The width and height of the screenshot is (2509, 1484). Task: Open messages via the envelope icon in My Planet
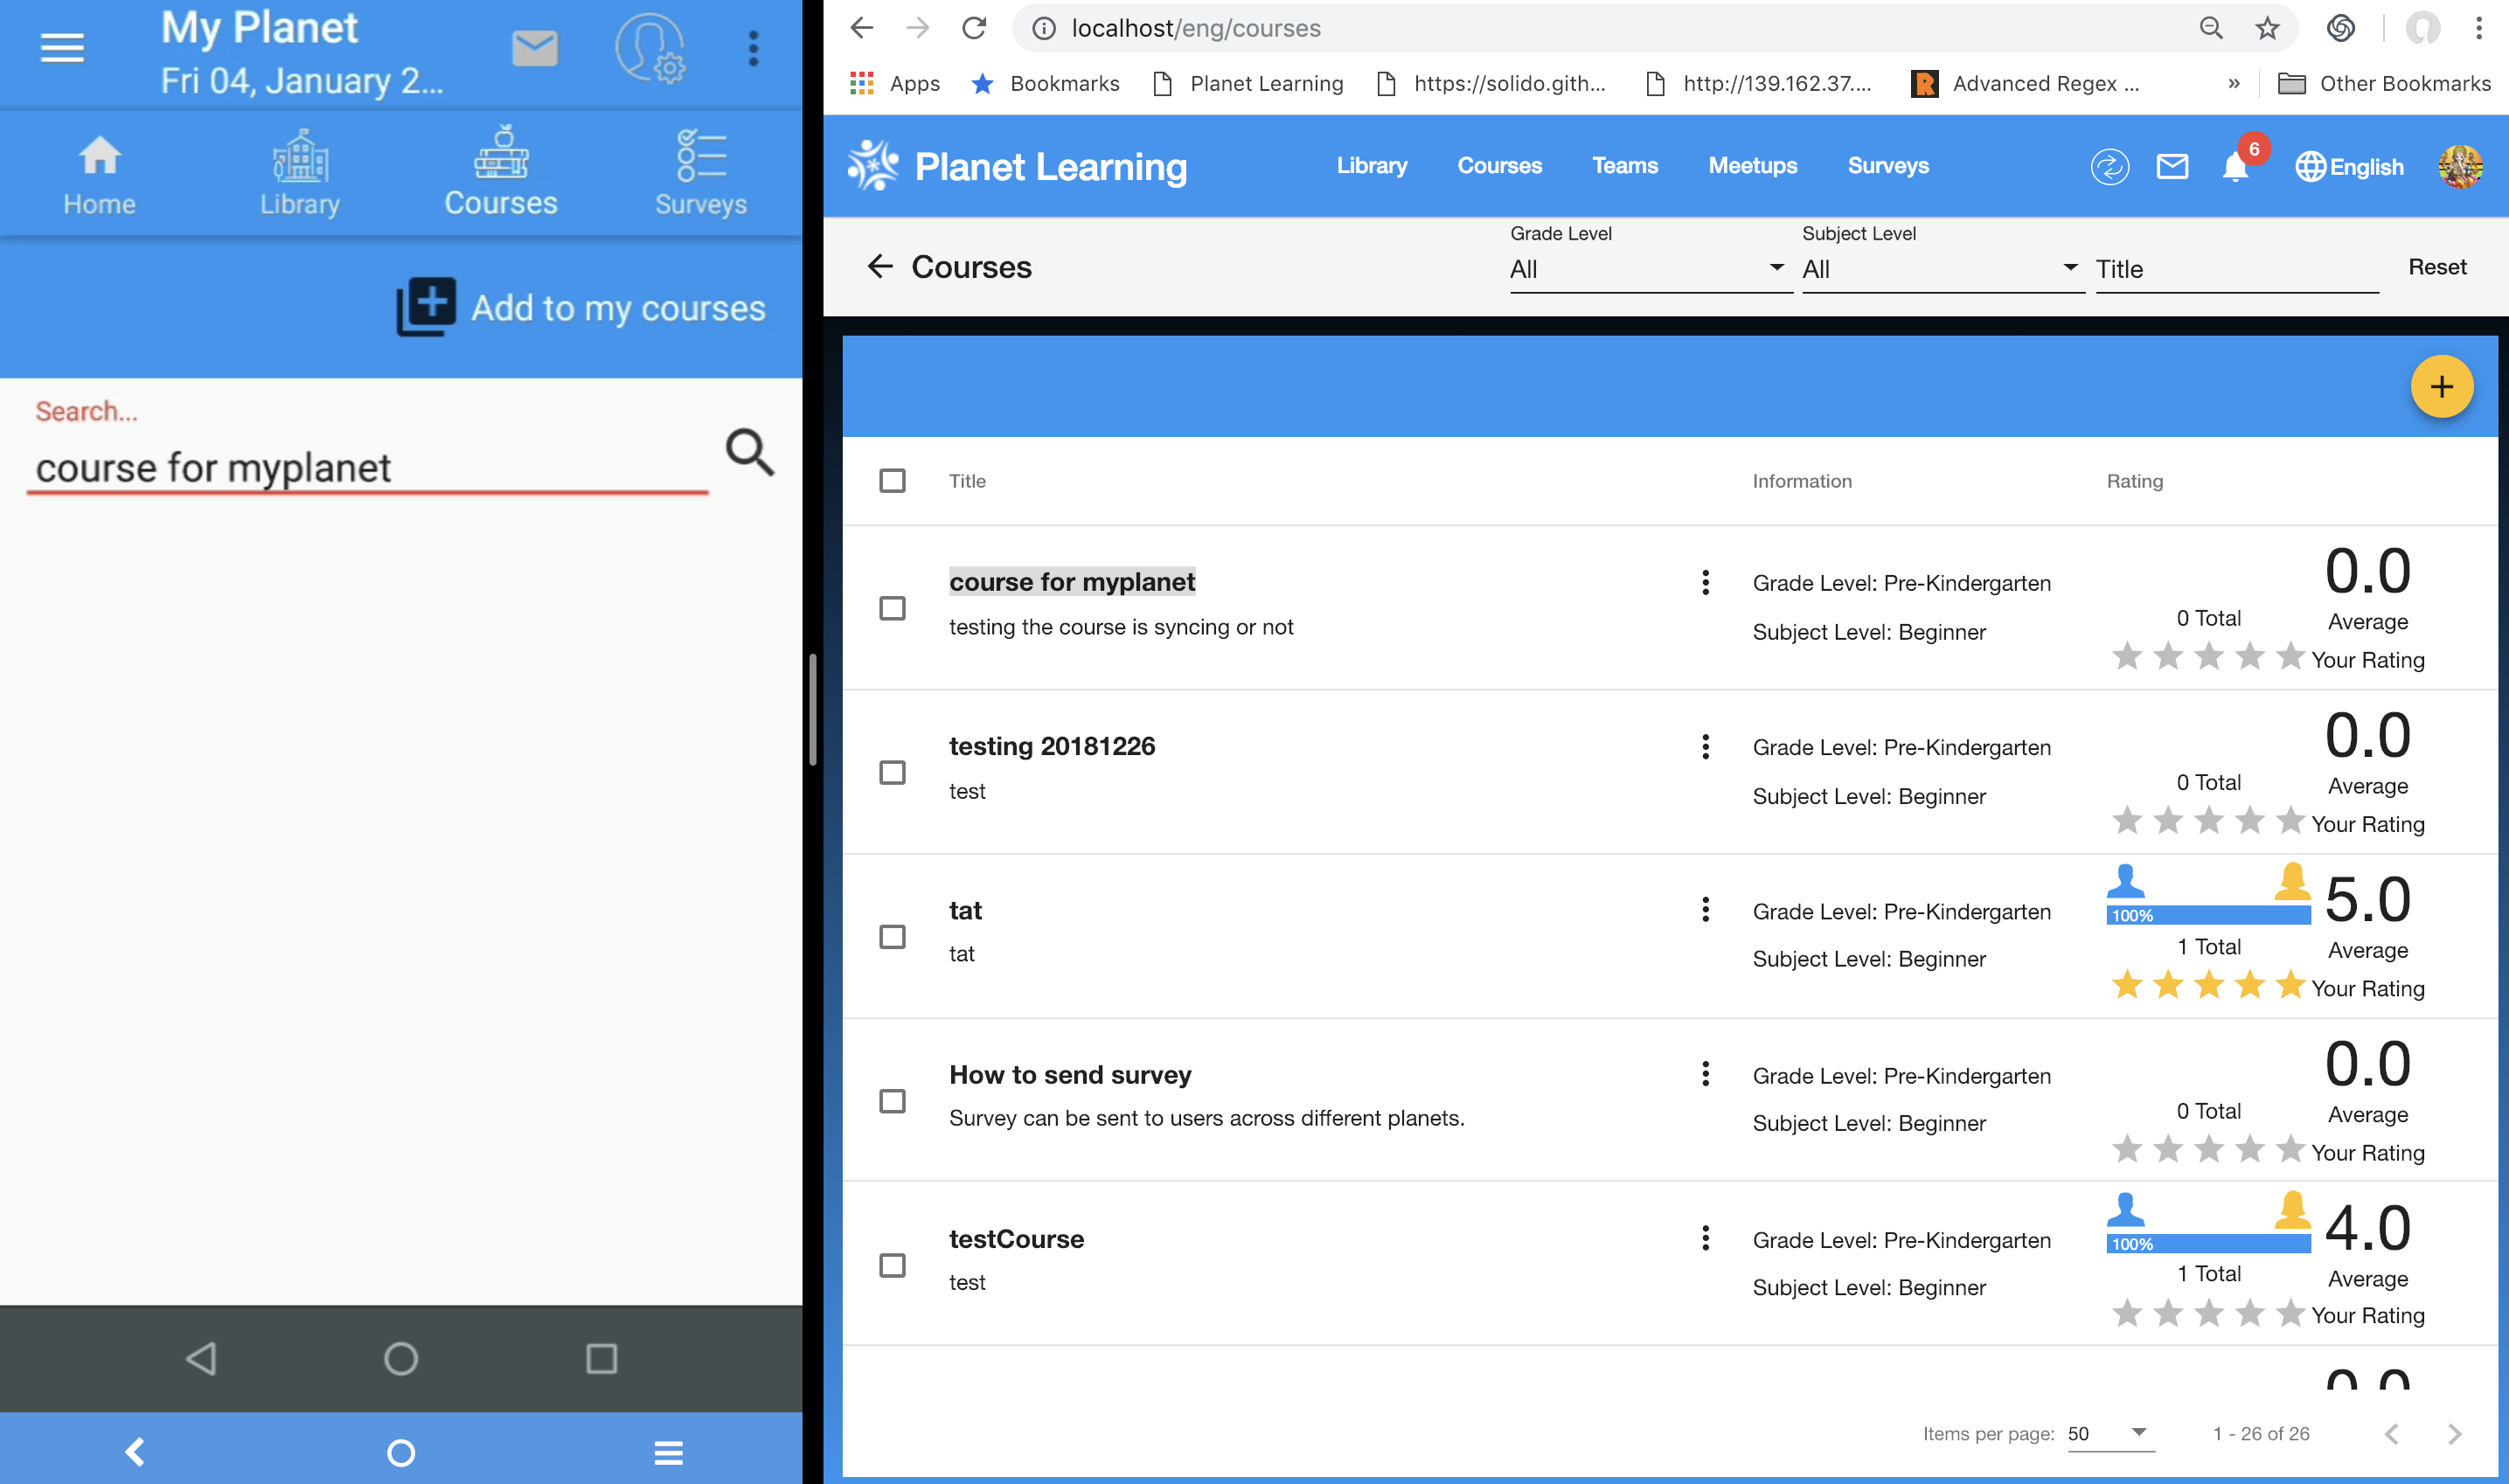[x=534, y=47]
